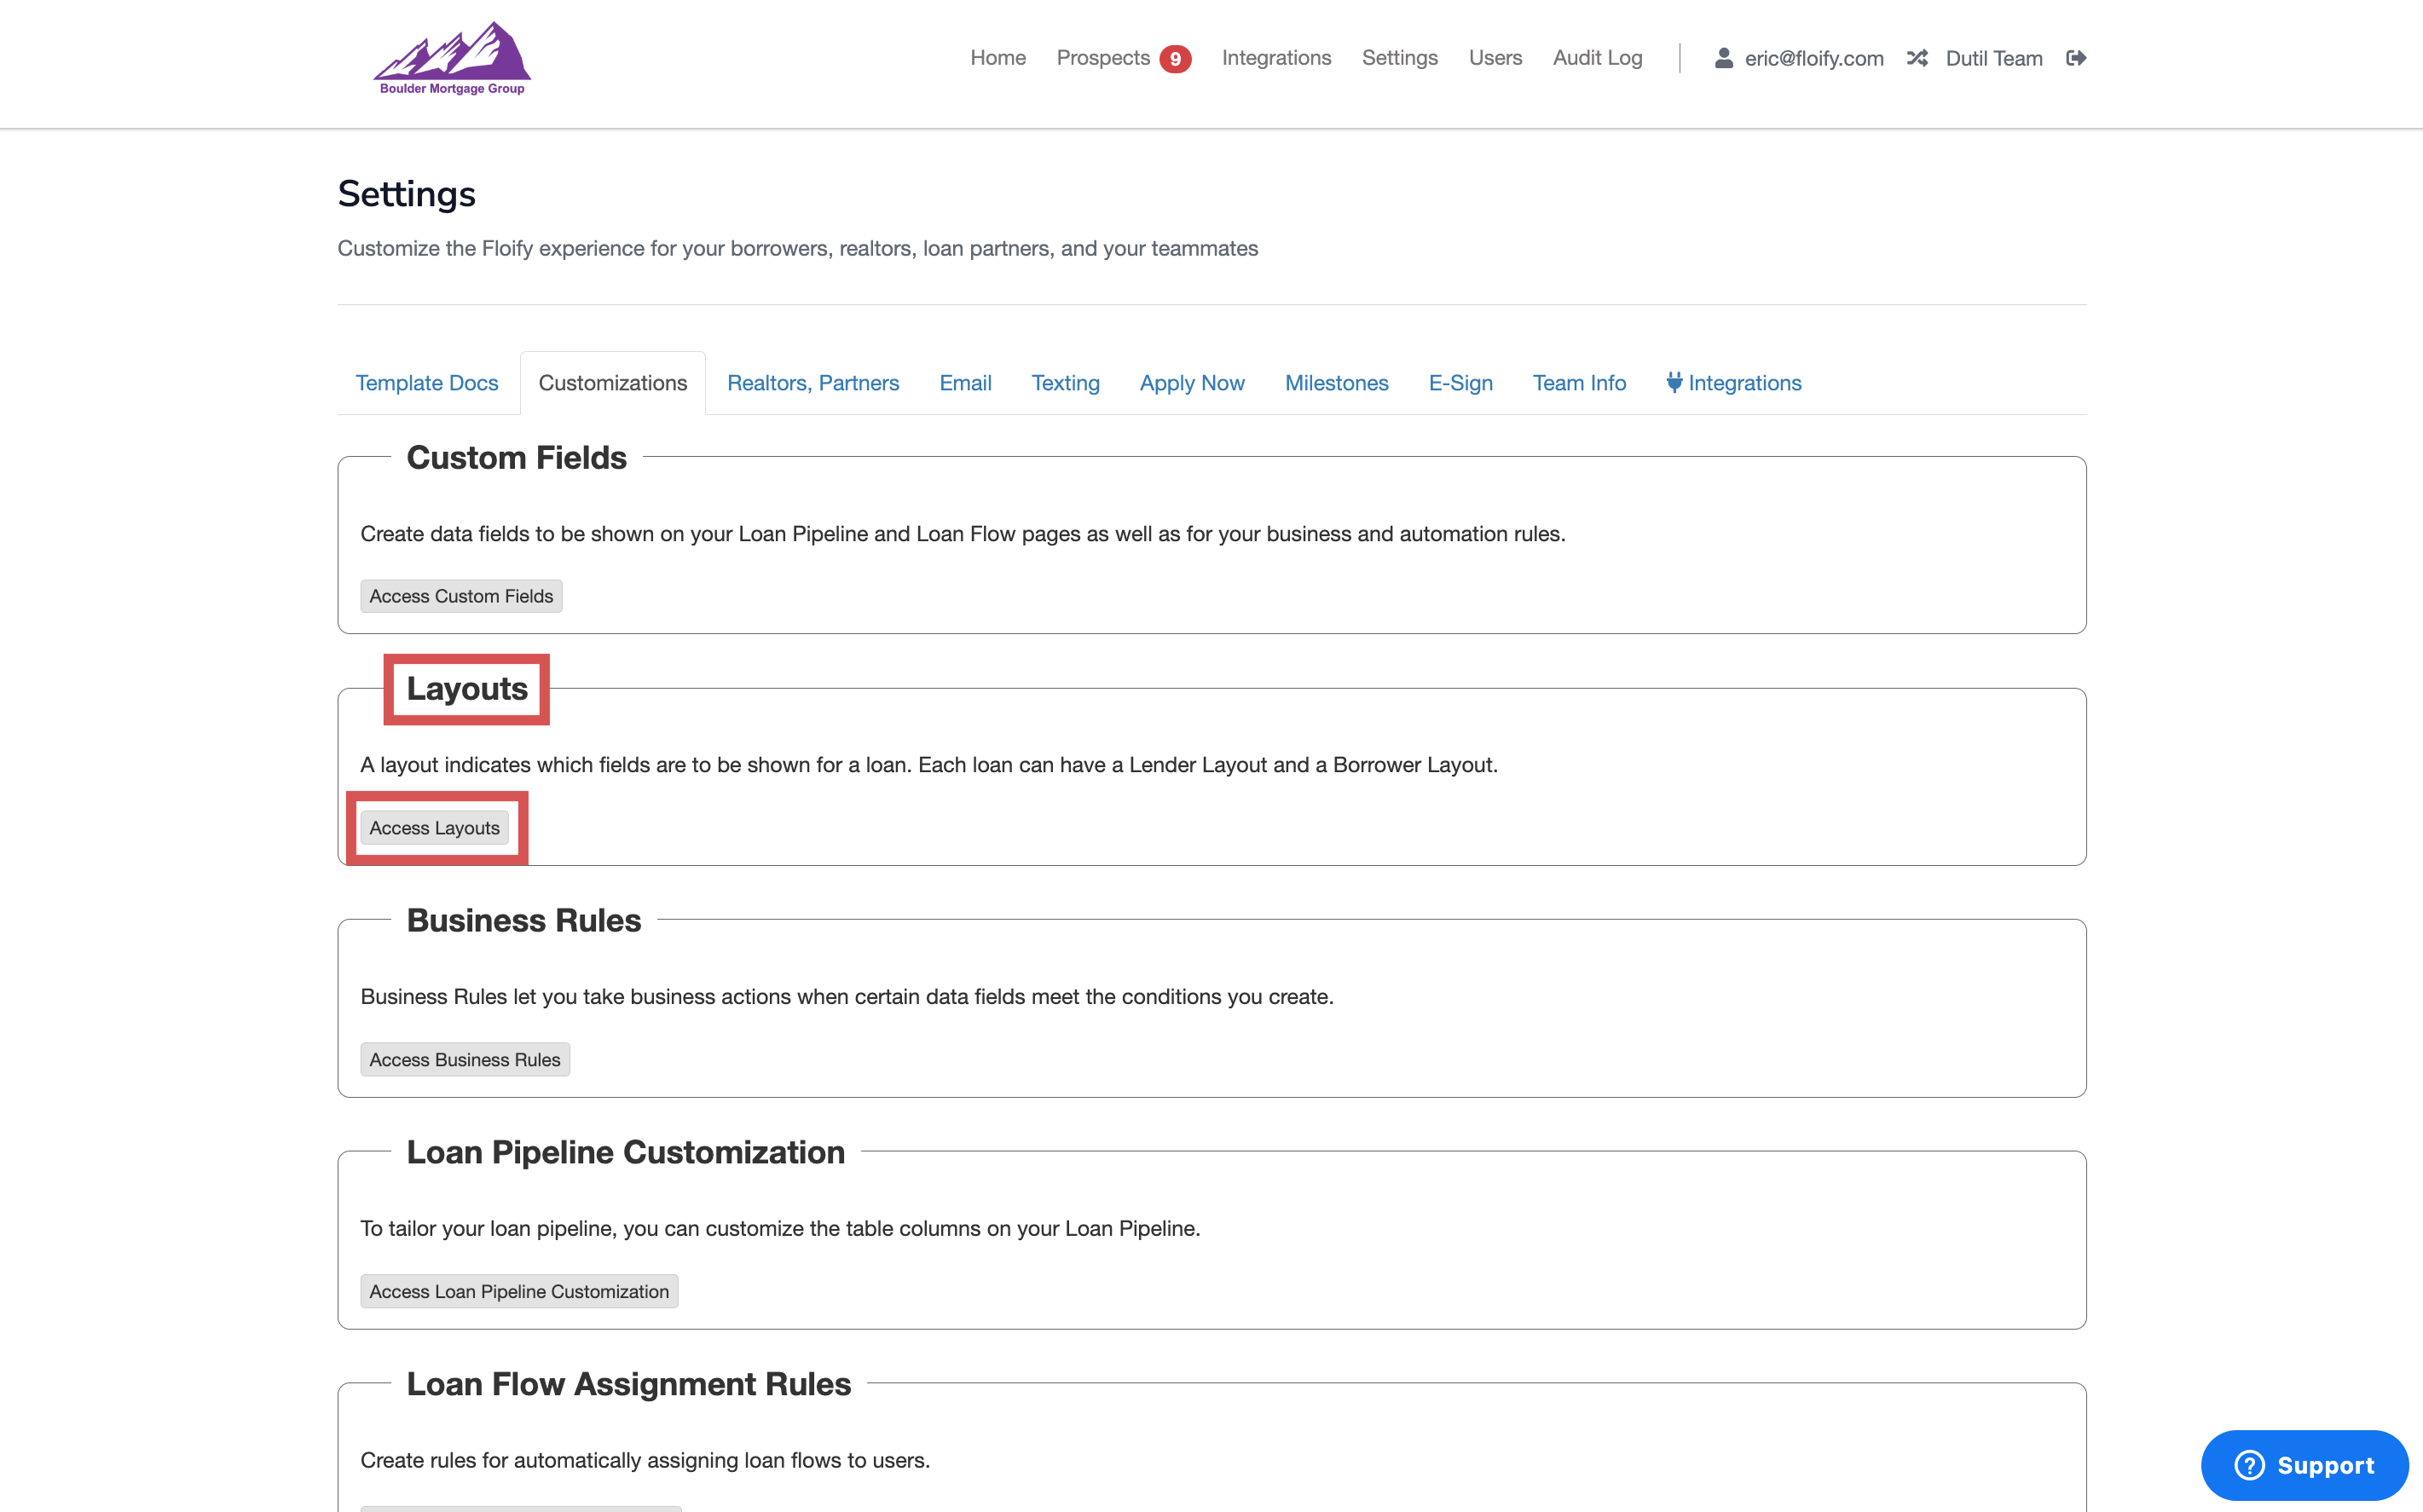The height and width of the screenshot is (1512, 2423).
Task: Select the Customizations tab
Action: [x=613, y=383]
